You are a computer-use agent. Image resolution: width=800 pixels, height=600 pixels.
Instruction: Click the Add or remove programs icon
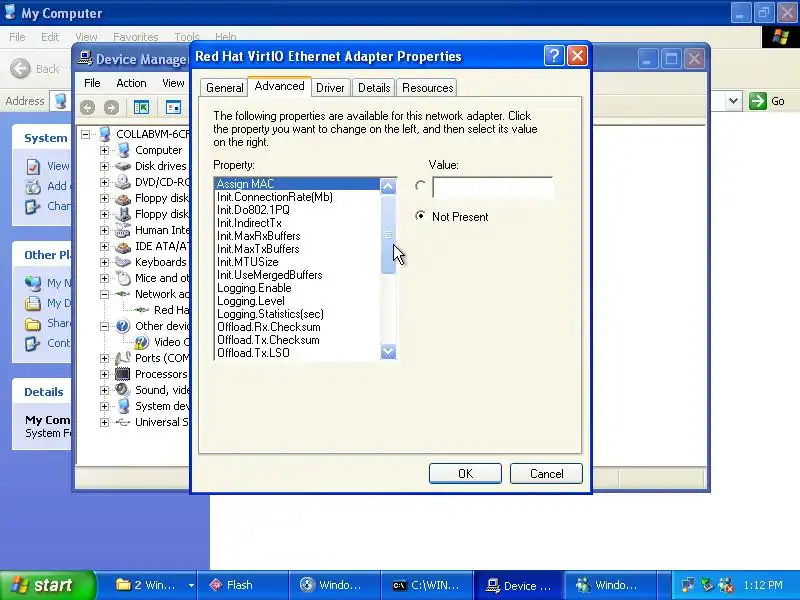tap(33, 186)
